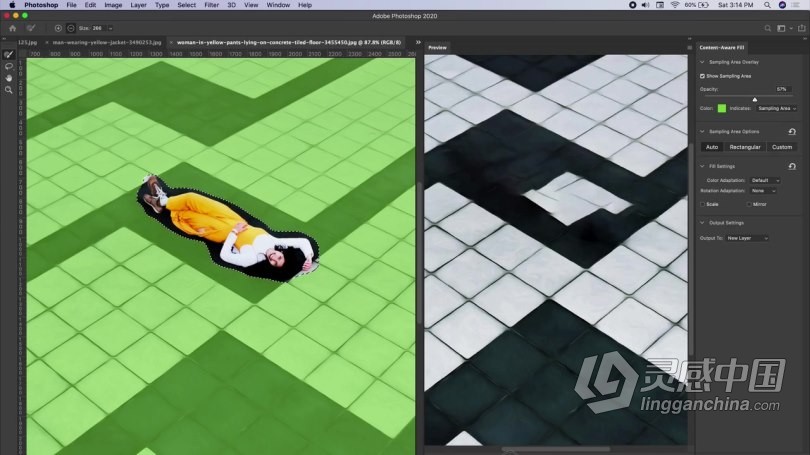810x455 pixels.
Task: Reset the Sampling Area Options settings
Action: (792, 131)
